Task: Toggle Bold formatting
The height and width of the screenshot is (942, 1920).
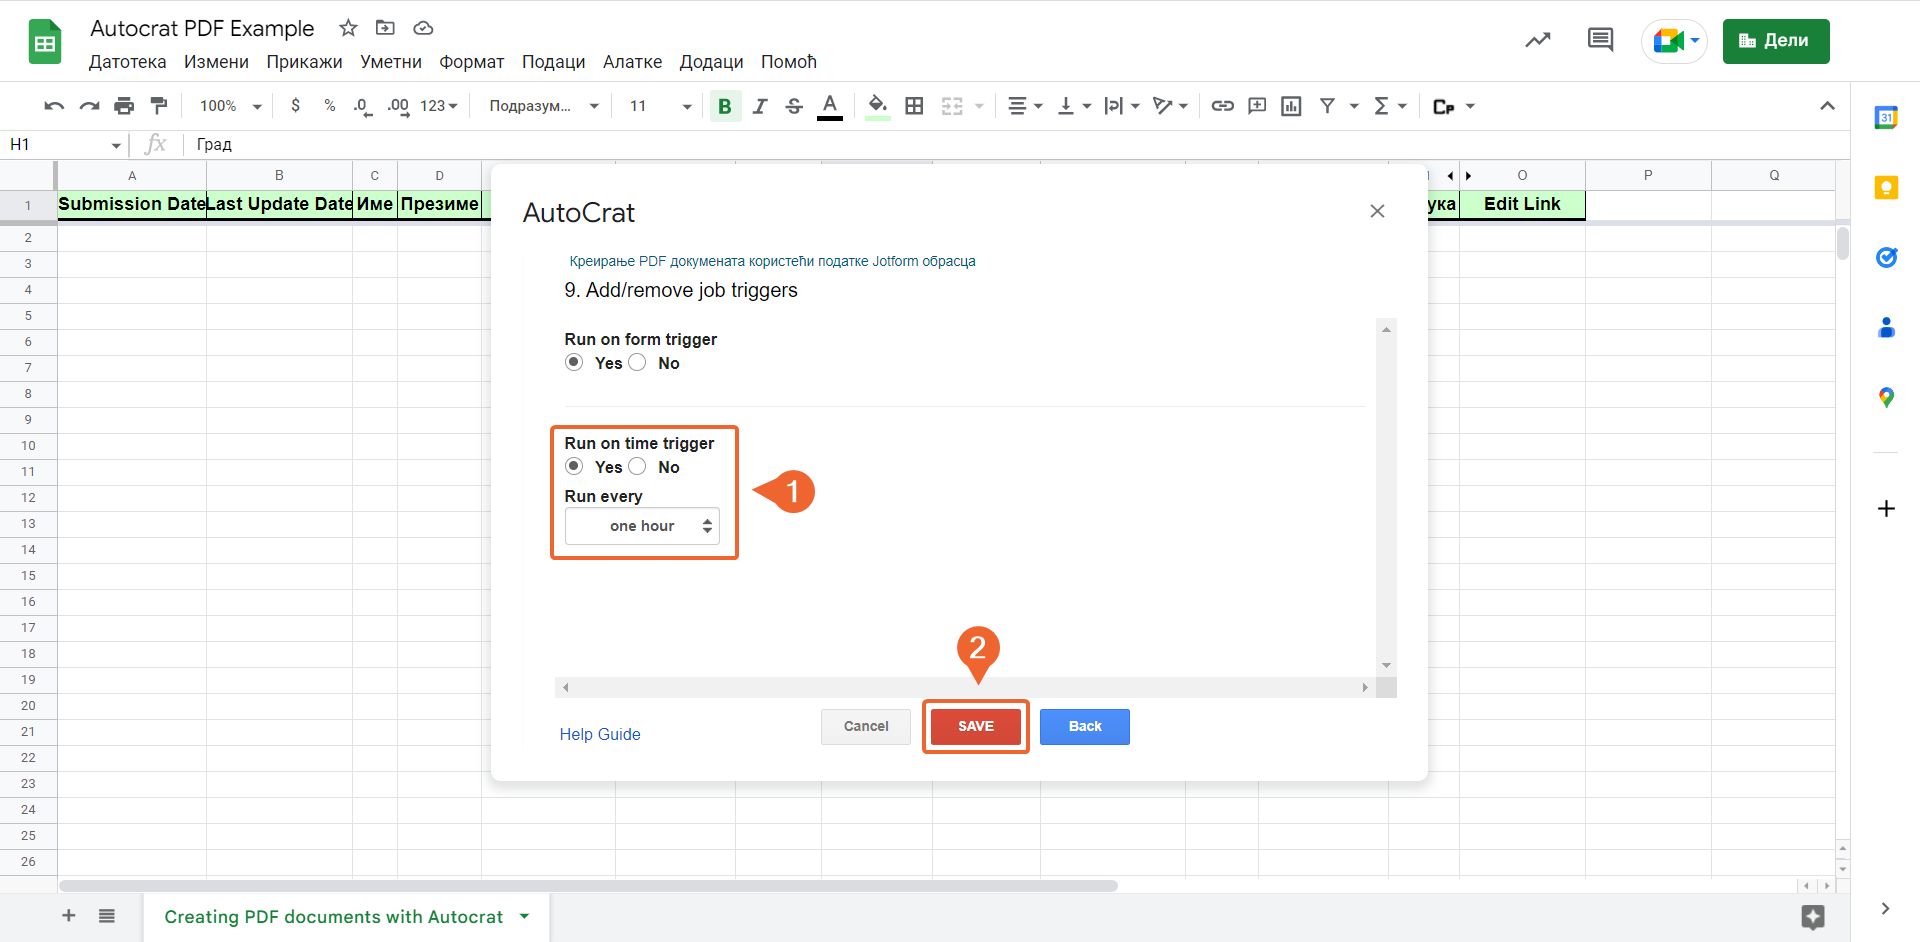Action: click(725, 106)
